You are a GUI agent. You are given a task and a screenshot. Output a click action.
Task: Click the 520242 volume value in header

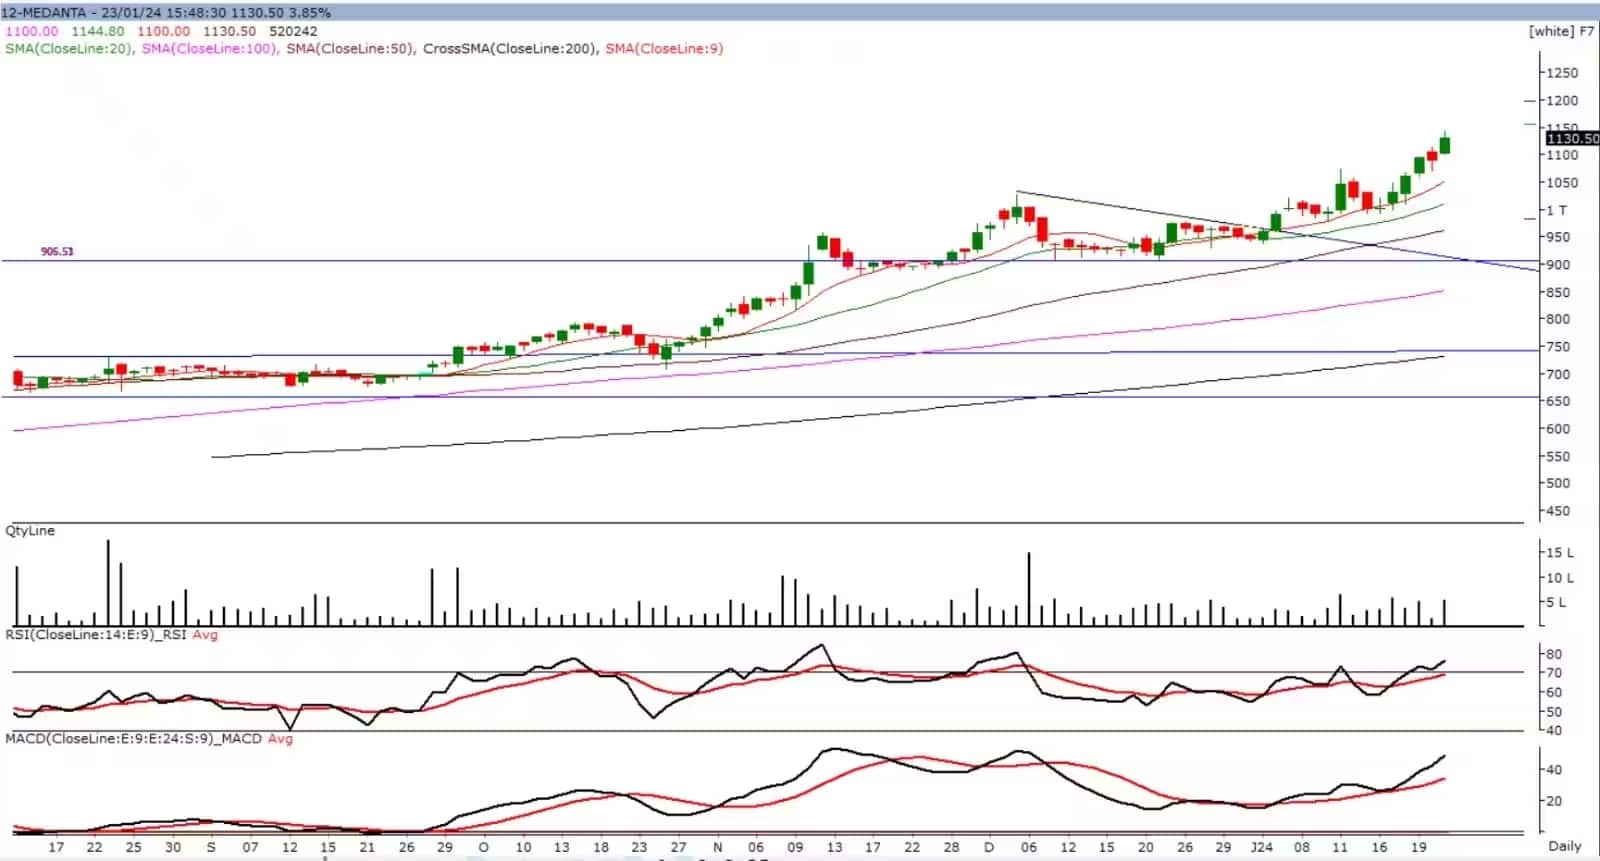pos(293,31)
